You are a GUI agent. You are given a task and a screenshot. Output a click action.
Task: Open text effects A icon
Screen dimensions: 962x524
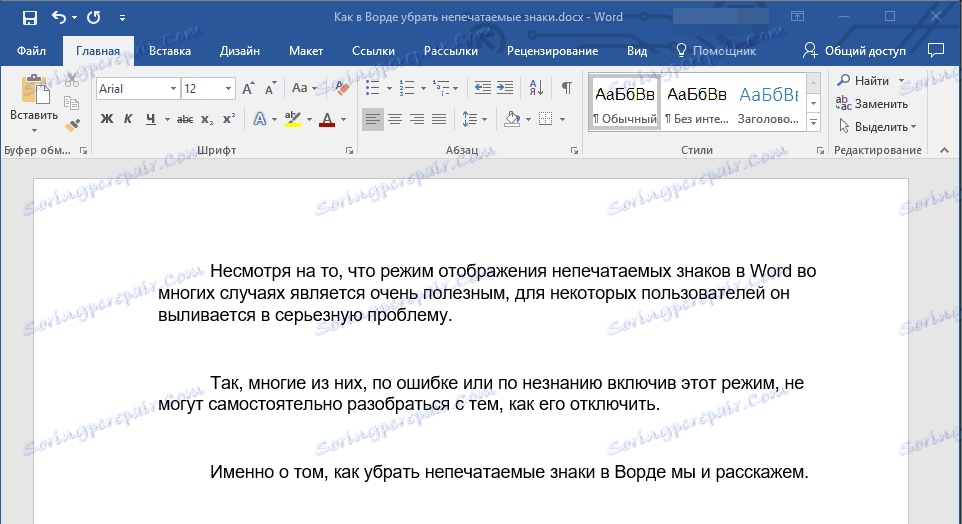[x=260, y=119]
